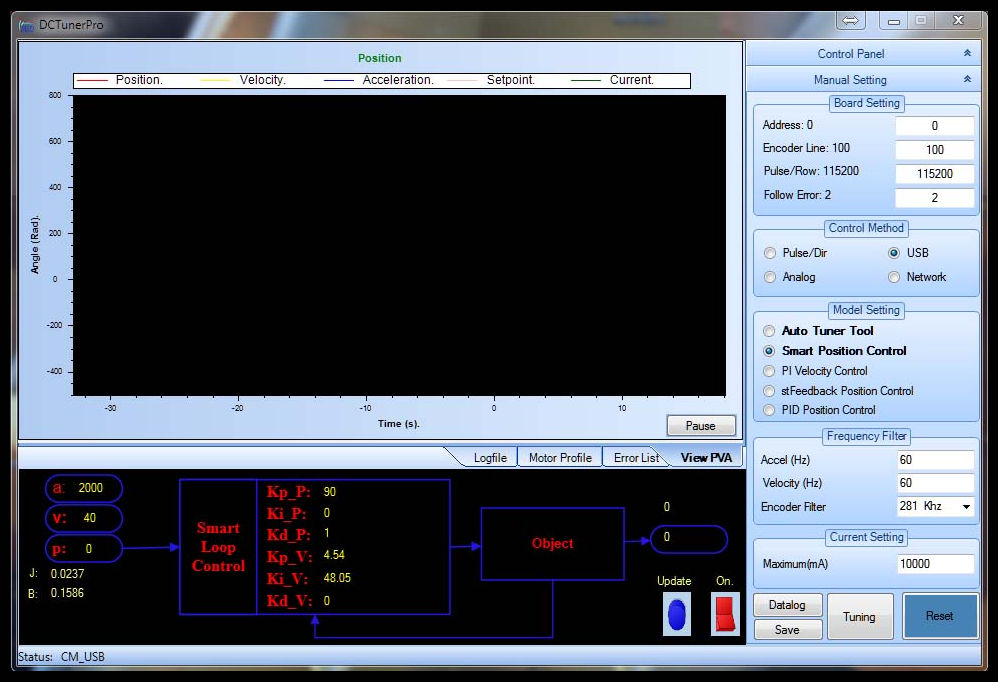Click the Datalog button
This screenshot has height=682, width=998.
(x=787, y=605)
